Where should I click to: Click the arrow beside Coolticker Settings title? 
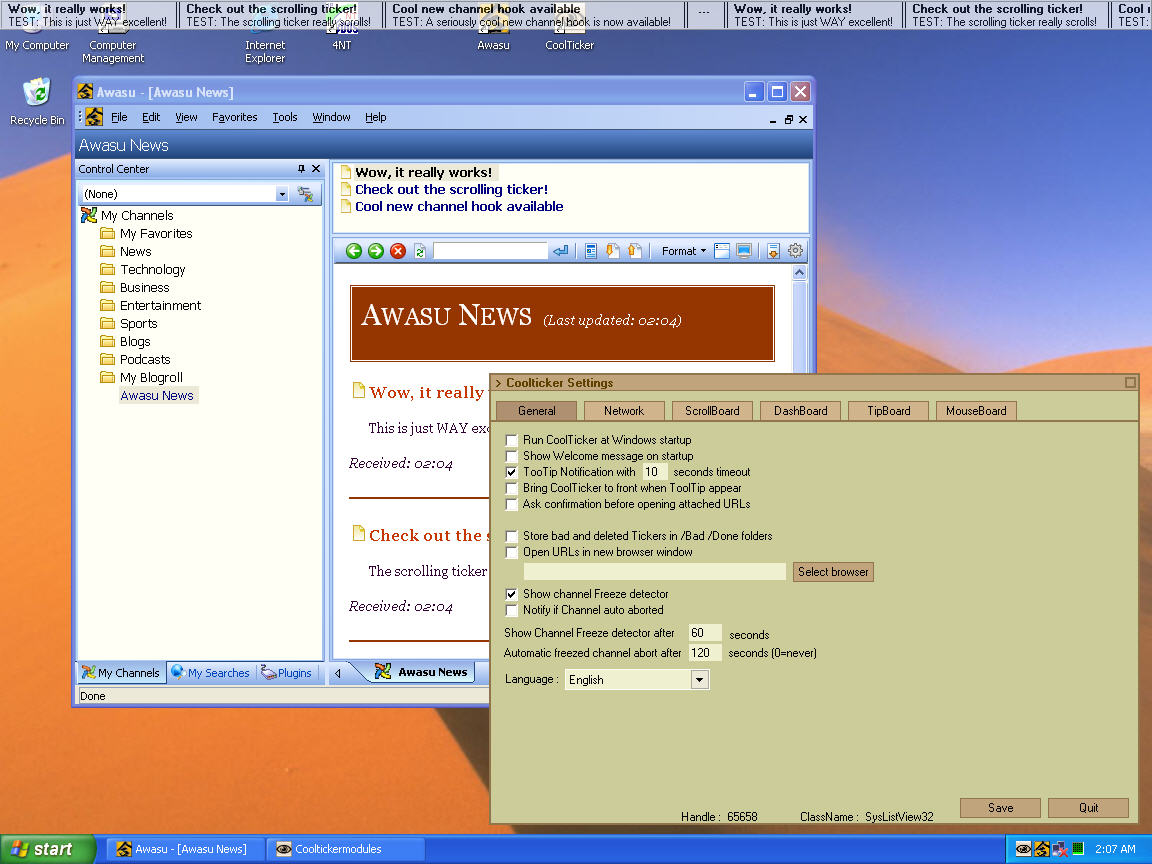click(498, 383)
